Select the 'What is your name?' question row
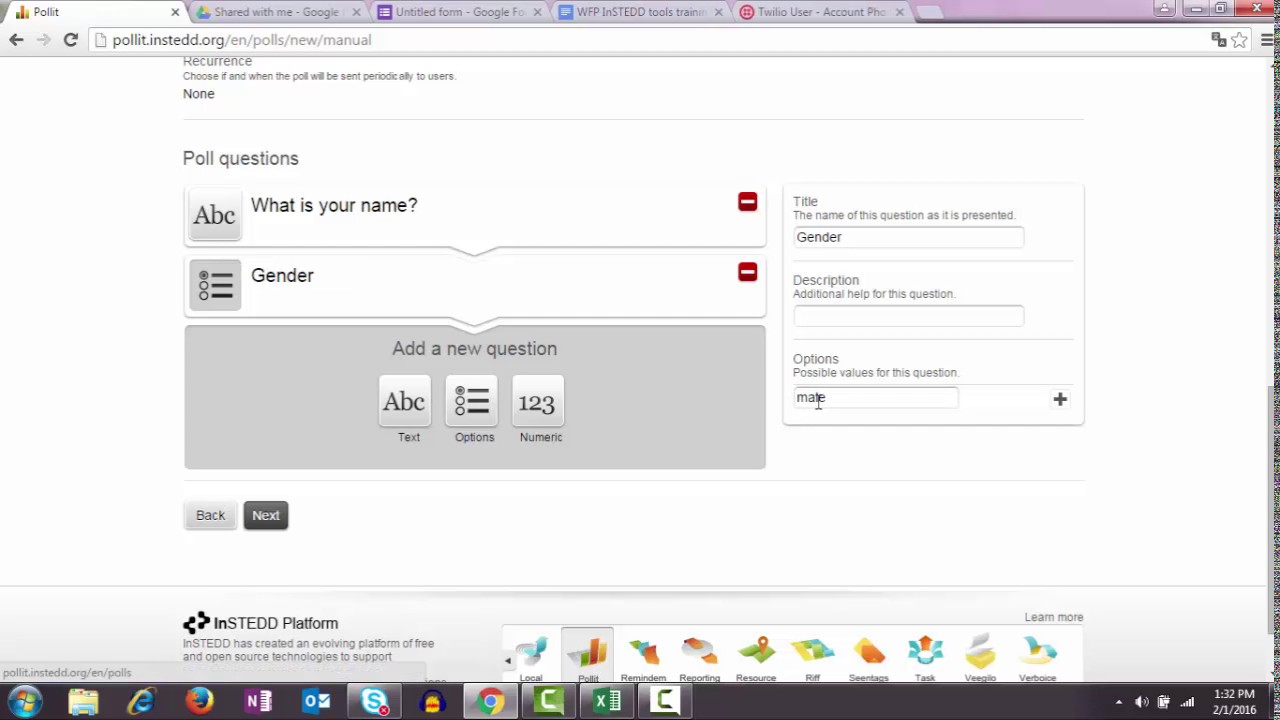The height and width of the screenshot is (720, 1280). 475,215
